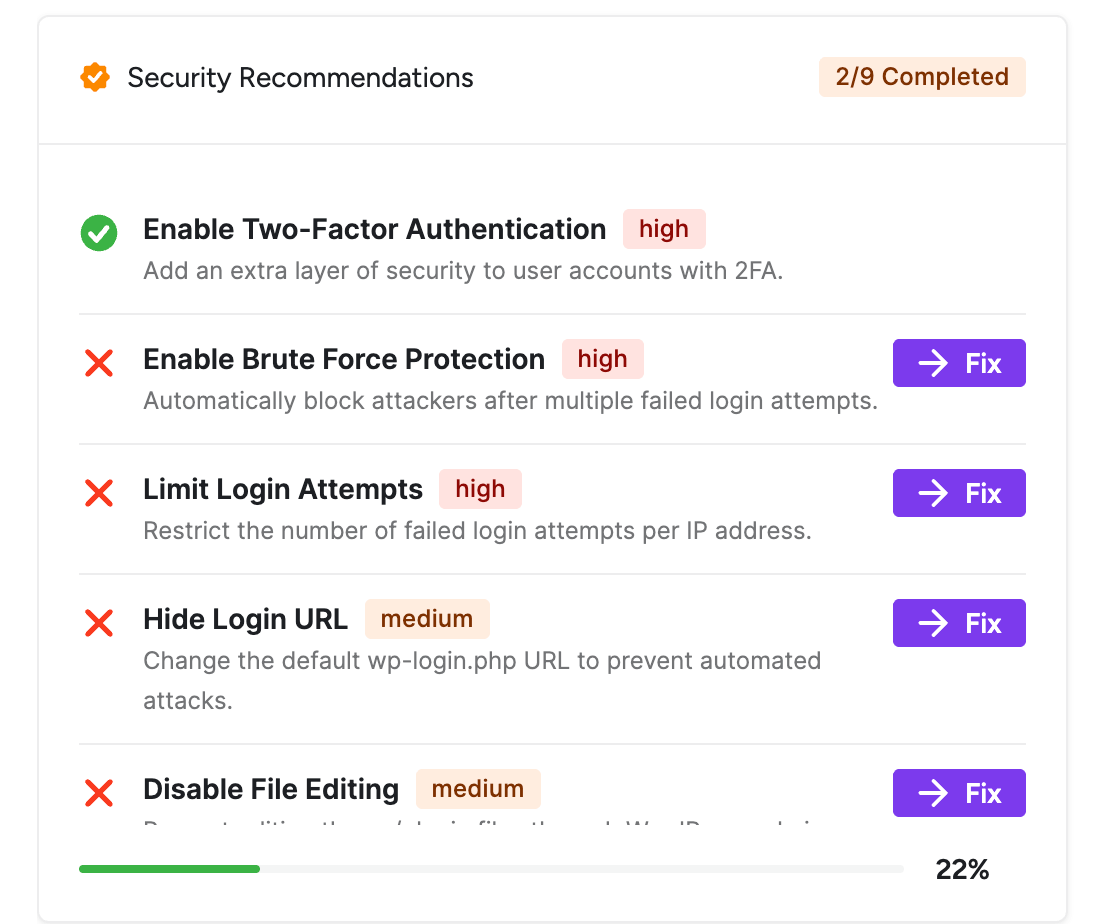
Task: Toggle completion status of Enable Two-Factor Authentication
Action: coord(99,232)
